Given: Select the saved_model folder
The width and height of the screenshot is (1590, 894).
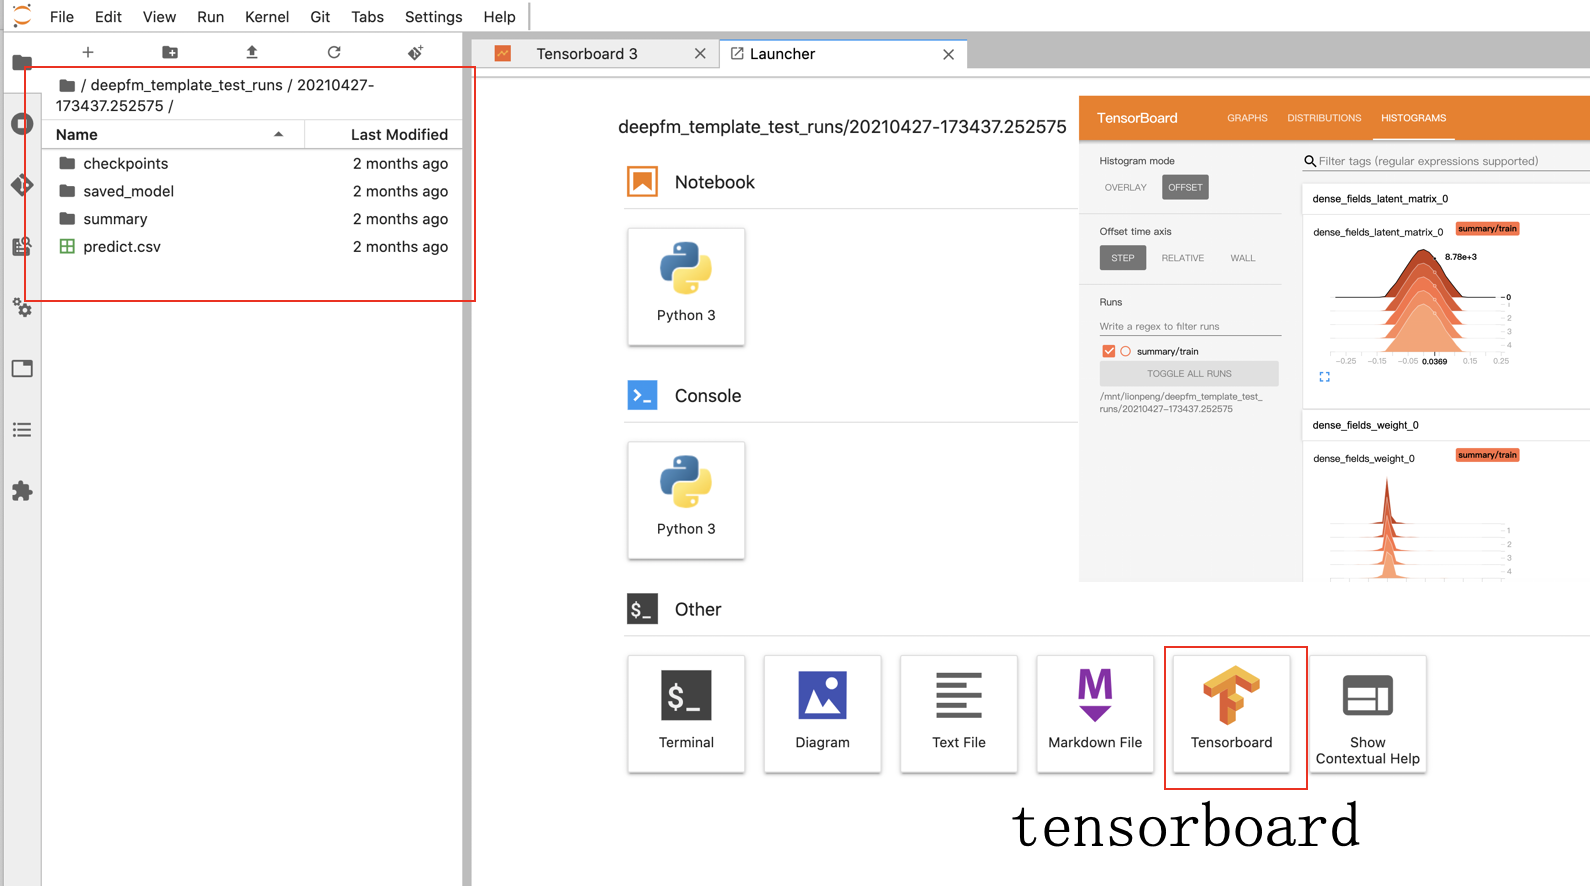Looking at the screenshot, I should pos(253,191).
